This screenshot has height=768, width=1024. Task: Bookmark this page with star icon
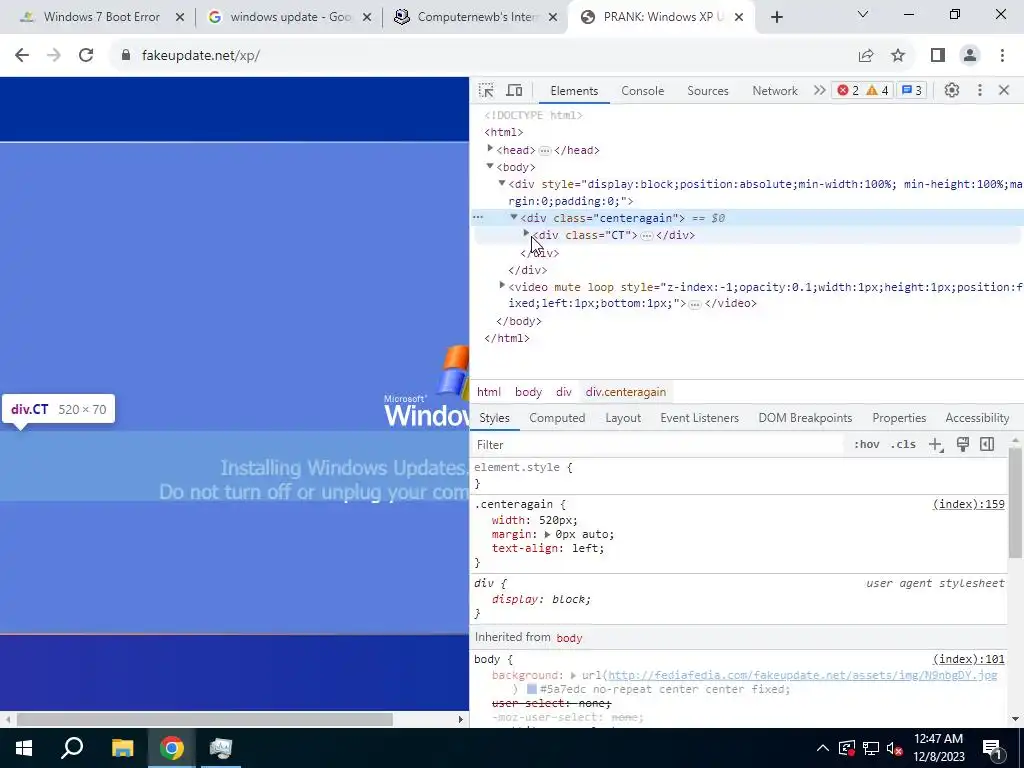898,56
